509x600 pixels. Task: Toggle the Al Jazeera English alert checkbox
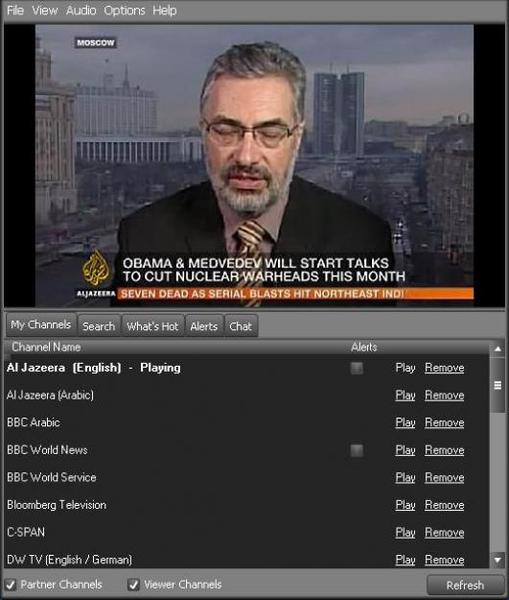pyautogui.click(x=357, y=368)
